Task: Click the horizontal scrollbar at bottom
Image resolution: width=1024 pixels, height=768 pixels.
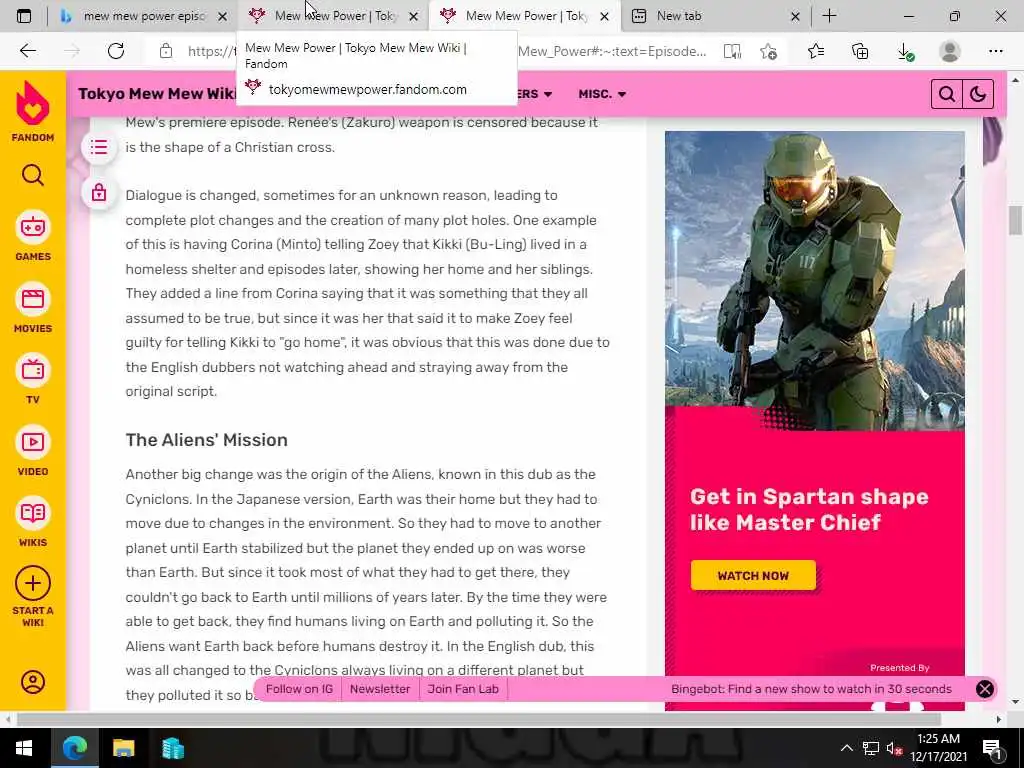Action: click(479, 719)
